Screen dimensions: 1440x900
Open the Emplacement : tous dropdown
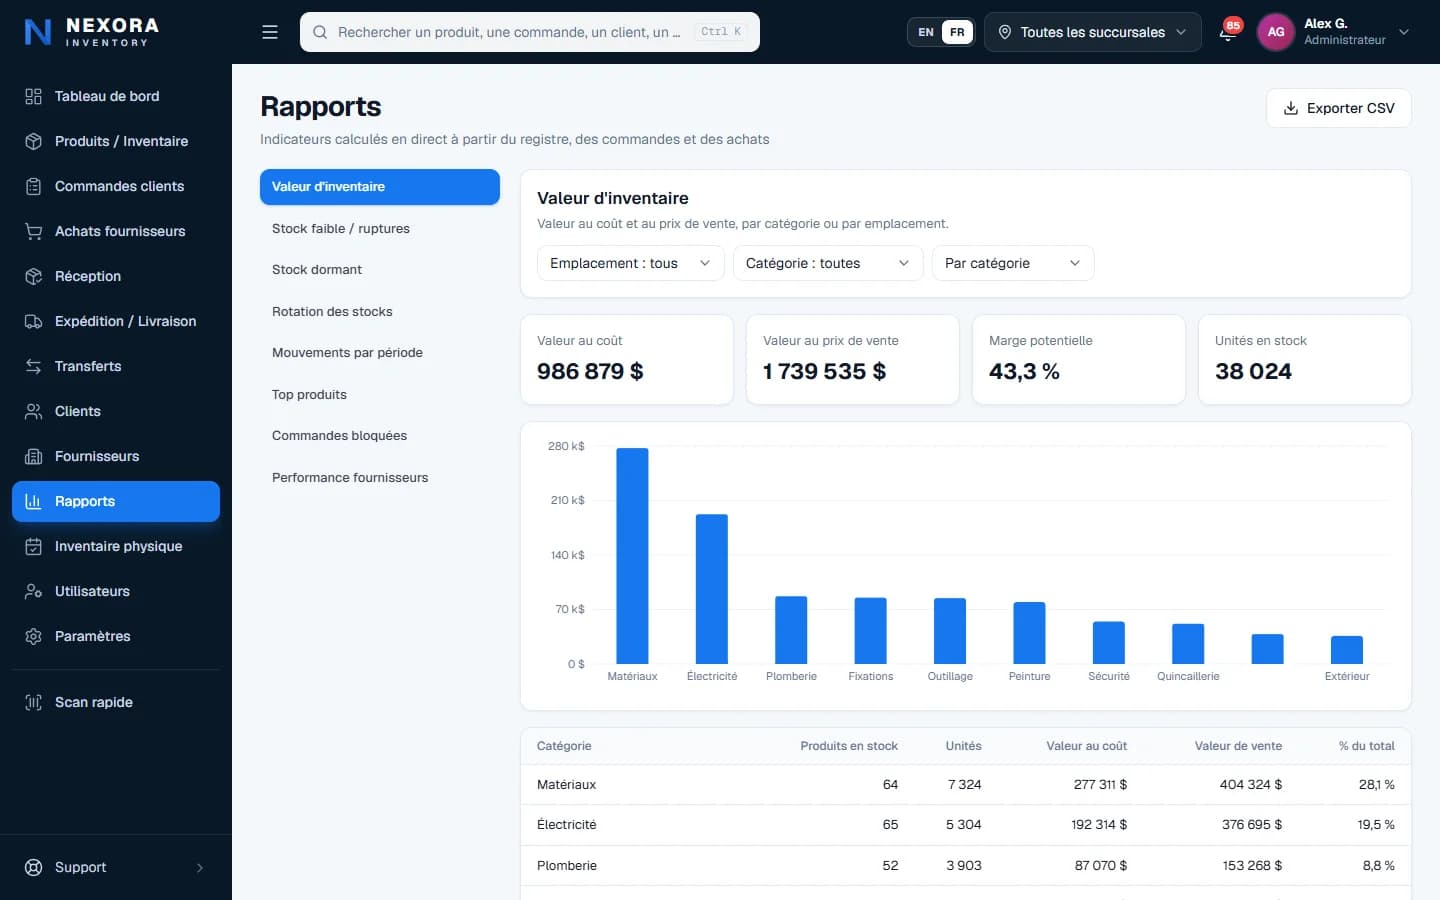click(x=630, y=263)
